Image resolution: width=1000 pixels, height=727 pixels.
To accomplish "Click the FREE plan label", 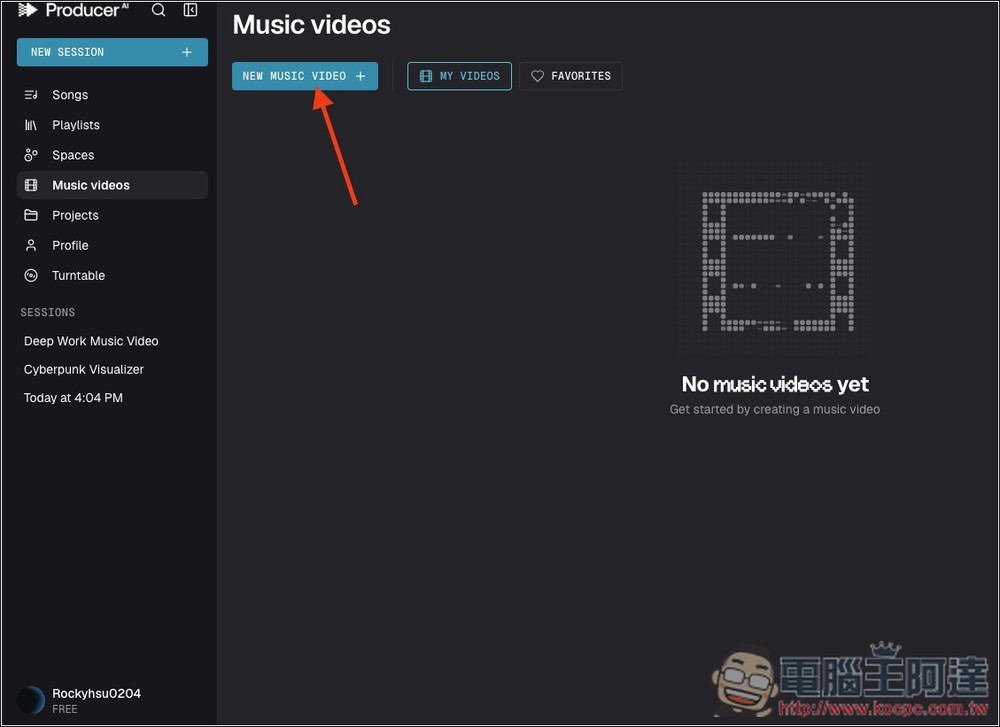I will (64, 709).
